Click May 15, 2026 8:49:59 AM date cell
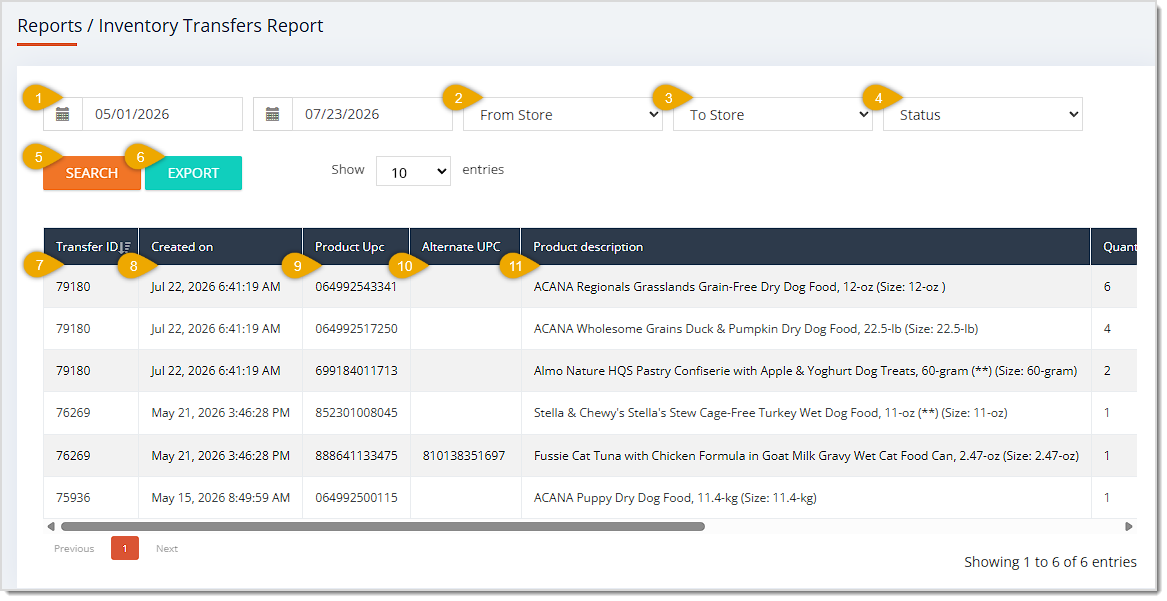The height and width of the screenshot is (601, 1167). click(x=220, y=498)
